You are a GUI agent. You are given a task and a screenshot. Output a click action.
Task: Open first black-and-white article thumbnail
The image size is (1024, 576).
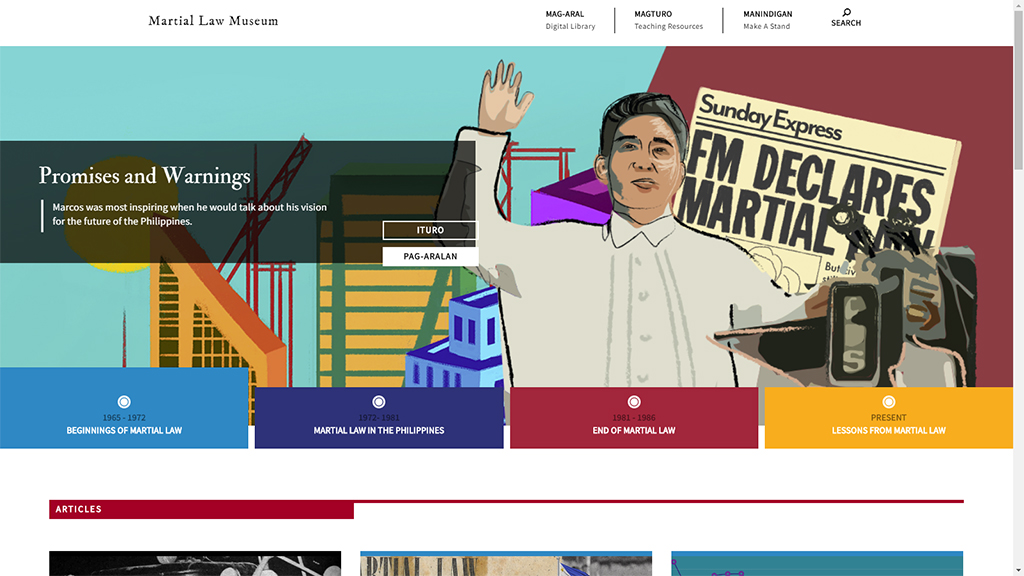click(195, 564)
